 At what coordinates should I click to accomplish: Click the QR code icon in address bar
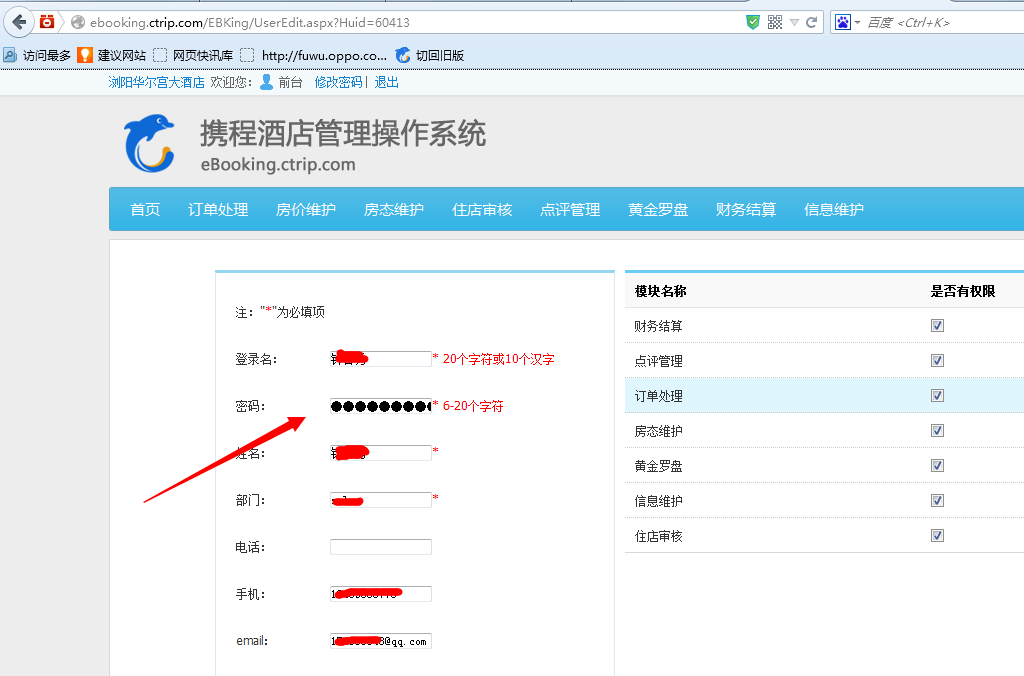tap(775, 22)
